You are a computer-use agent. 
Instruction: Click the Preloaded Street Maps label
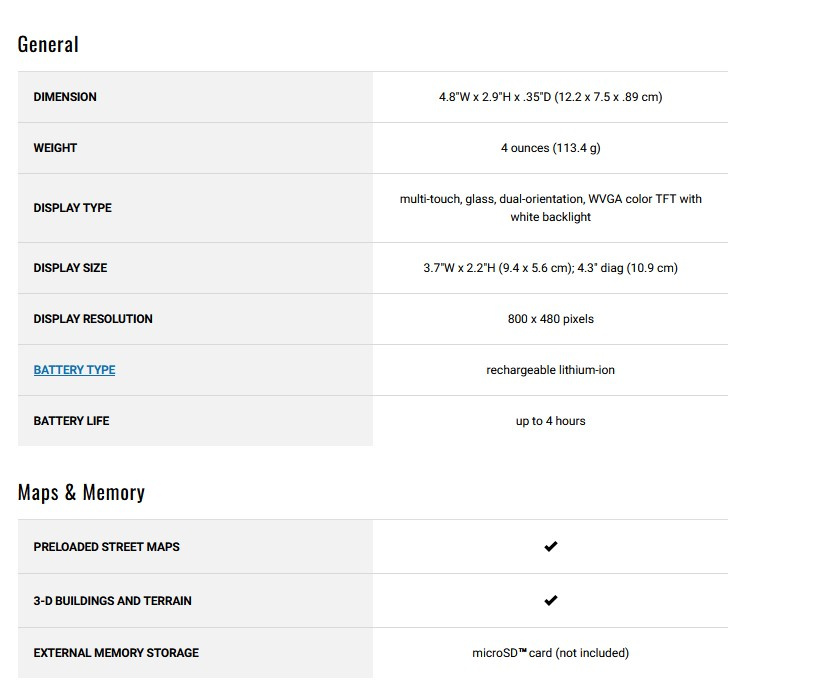tap(106, 547)
